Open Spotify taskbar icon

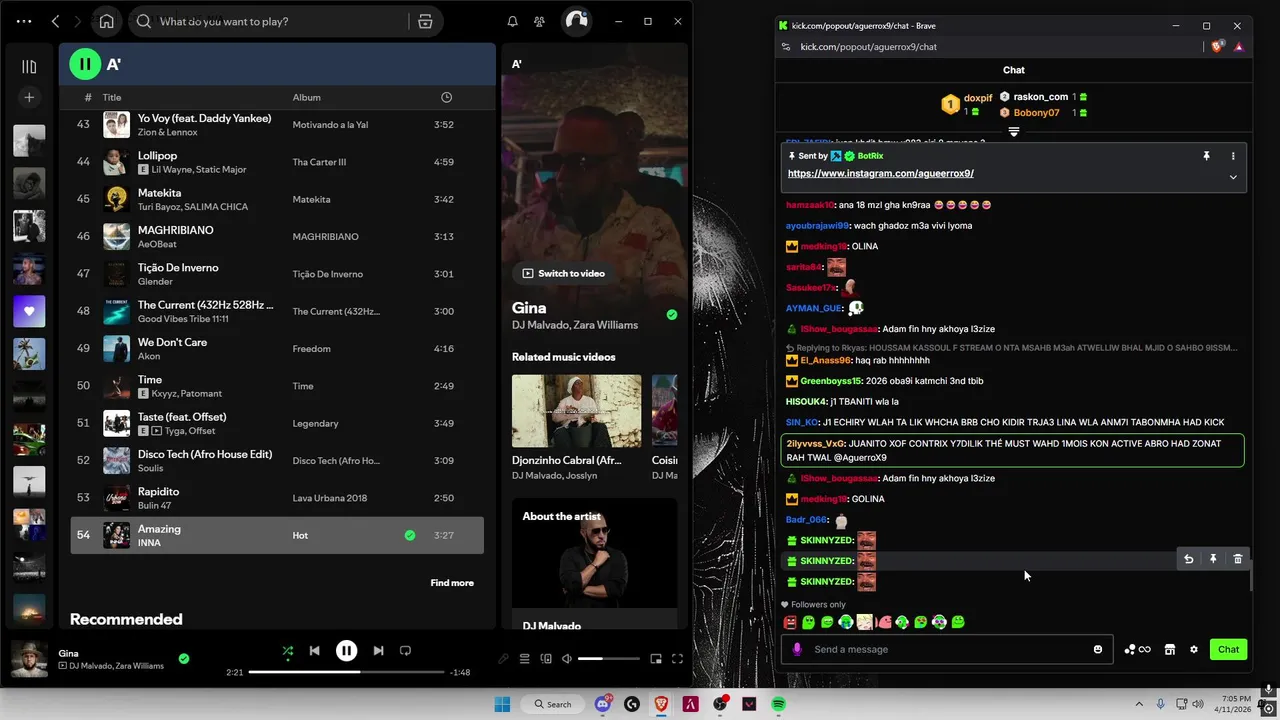(778, 704)
